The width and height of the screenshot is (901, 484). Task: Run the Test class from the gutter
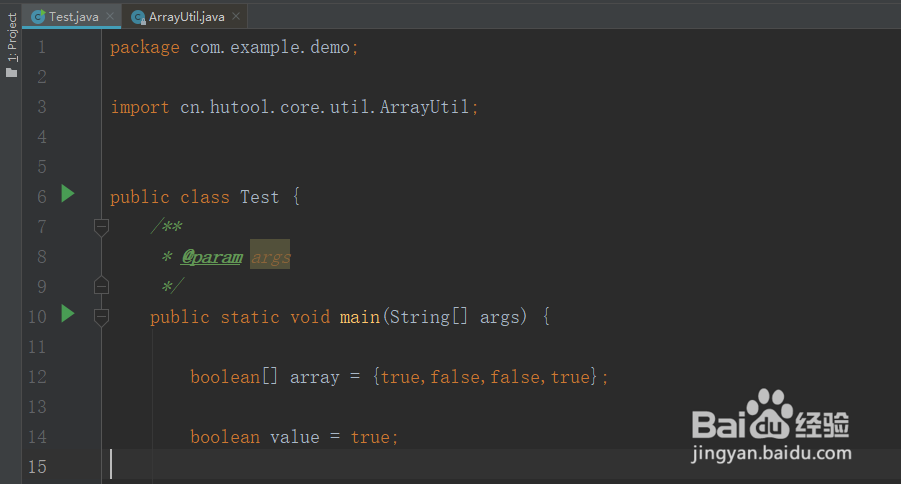tap(68, 194)
